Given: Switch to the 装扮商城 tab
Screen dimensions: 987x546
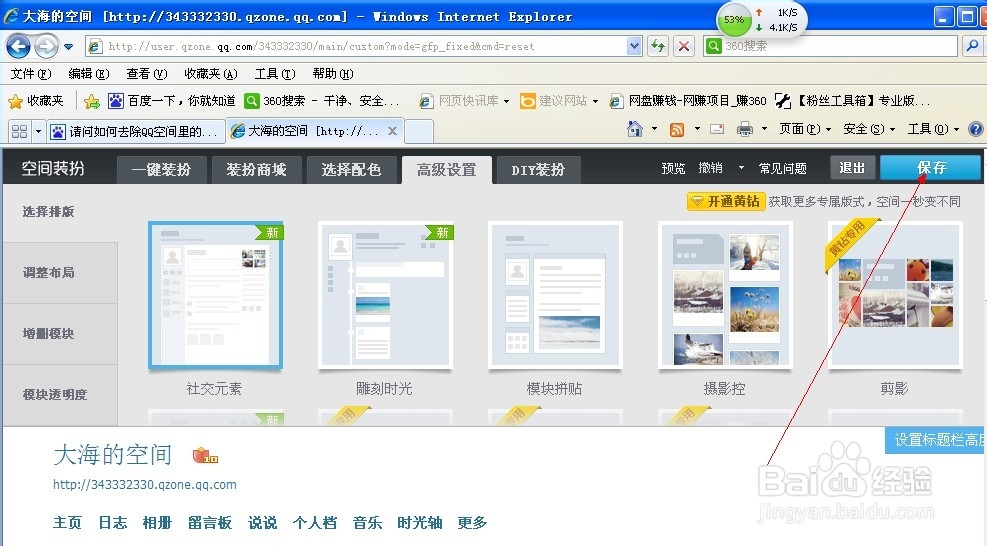Looking at the screenshot, I should tap(256, 169).
